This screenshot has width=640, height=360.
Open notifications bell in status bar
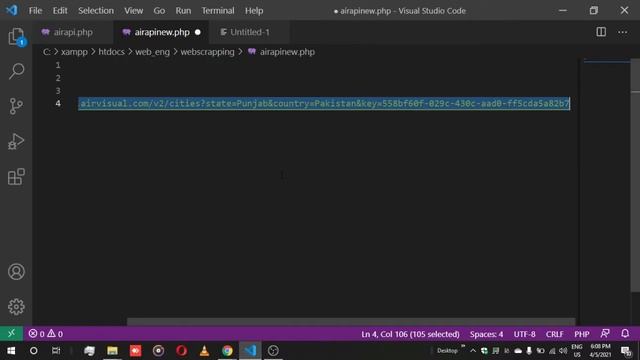coord(625,333)
